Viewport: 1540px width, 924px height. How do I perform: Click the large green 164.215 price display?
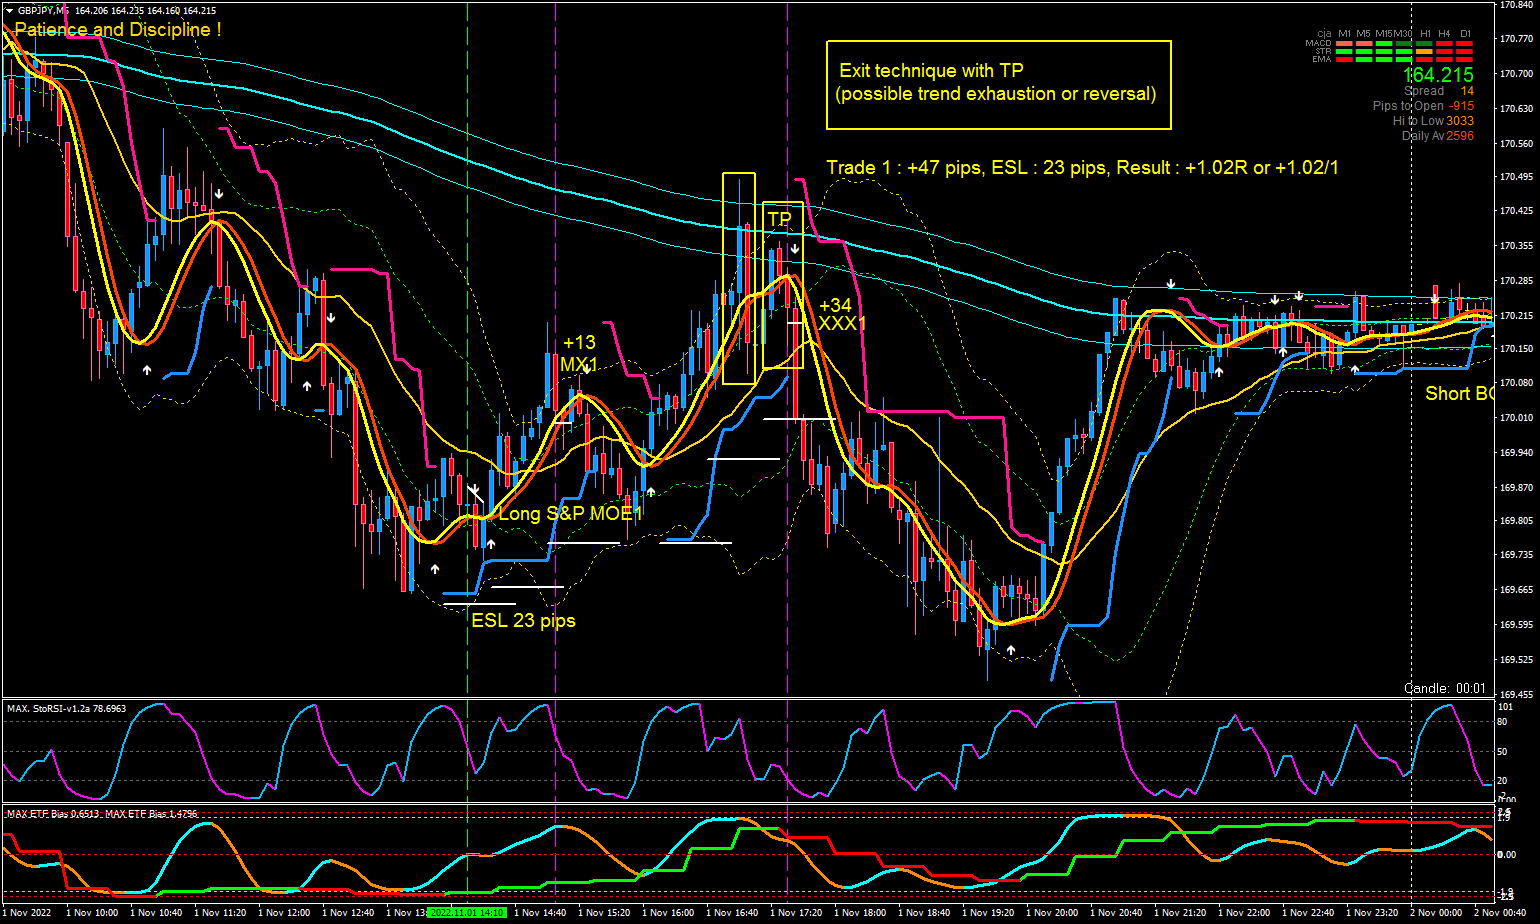pos(1438,75)
